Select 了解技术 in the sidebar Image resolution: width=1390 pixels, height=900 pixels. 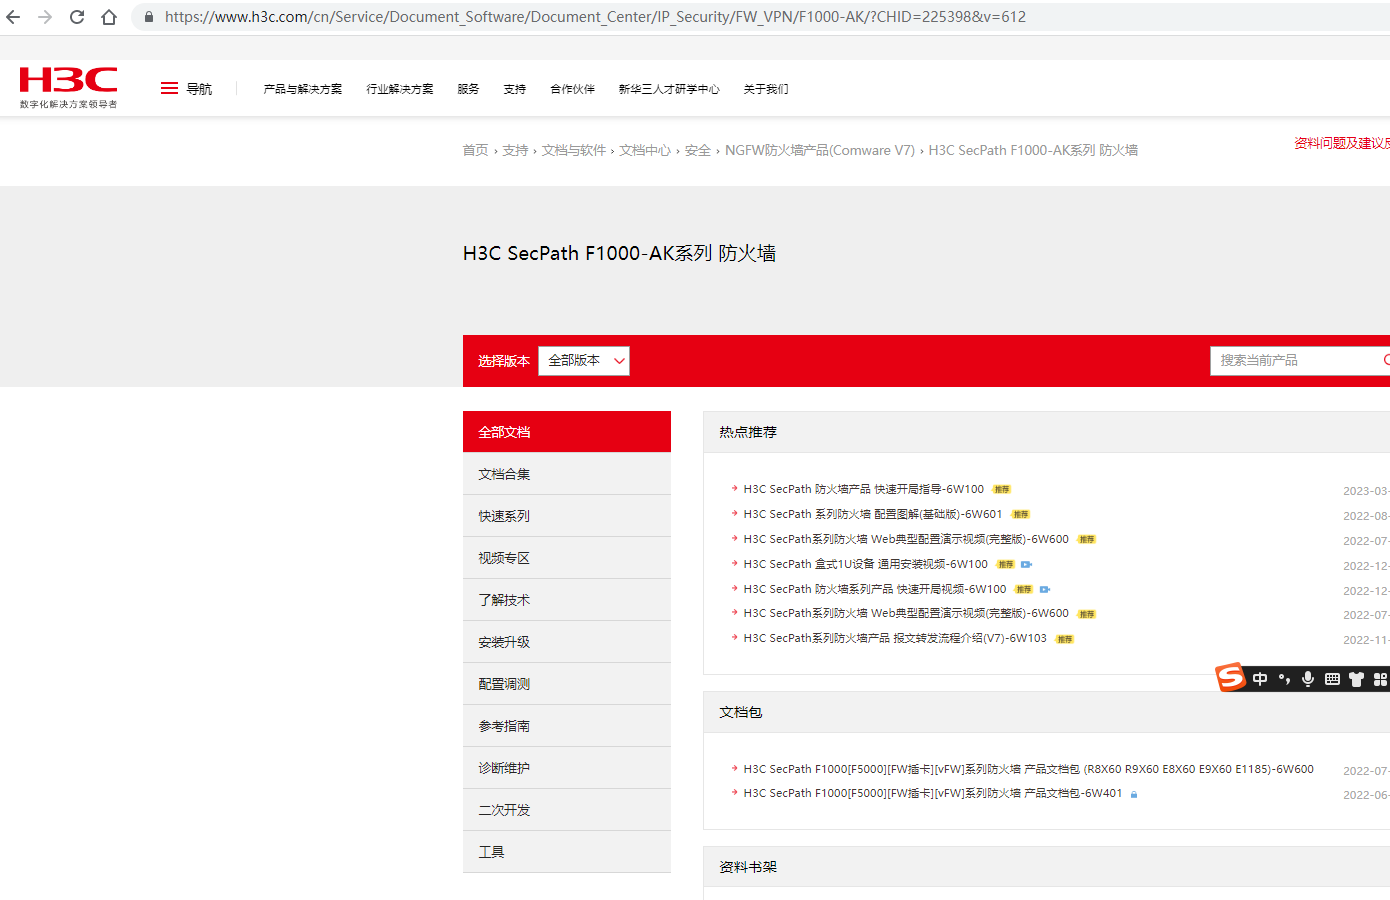[567, 600]
